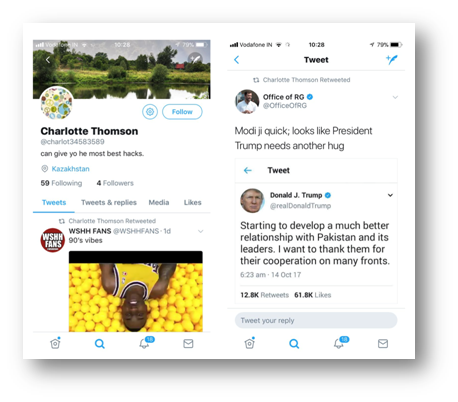This screenshot has height=402, width=458.
Task: Open Kazakhstan location link
Action: click(70, 169)
